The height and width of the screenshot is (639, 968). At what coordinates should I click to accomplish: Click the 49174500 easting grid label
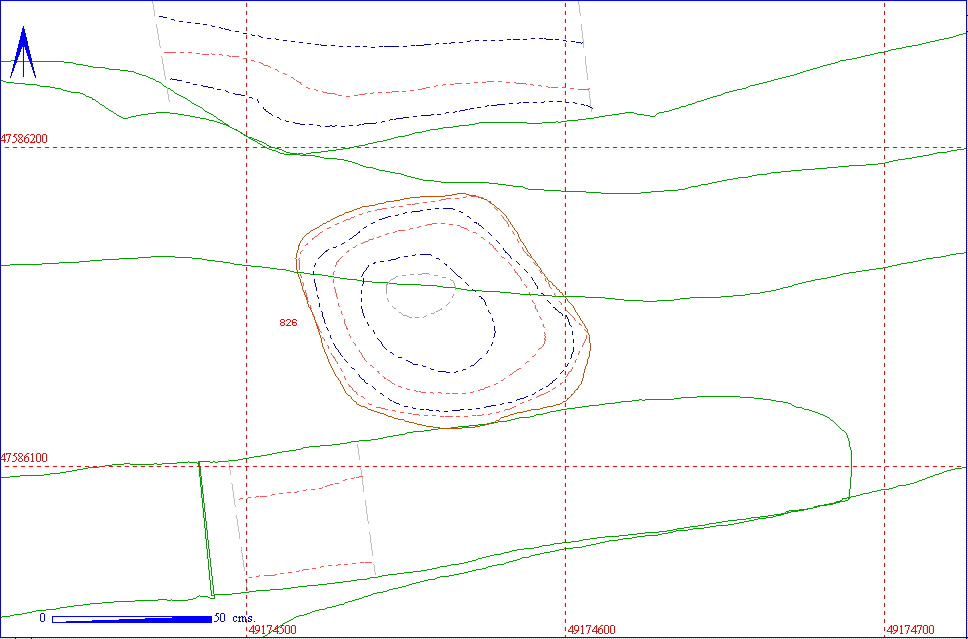tap(272, 630)
